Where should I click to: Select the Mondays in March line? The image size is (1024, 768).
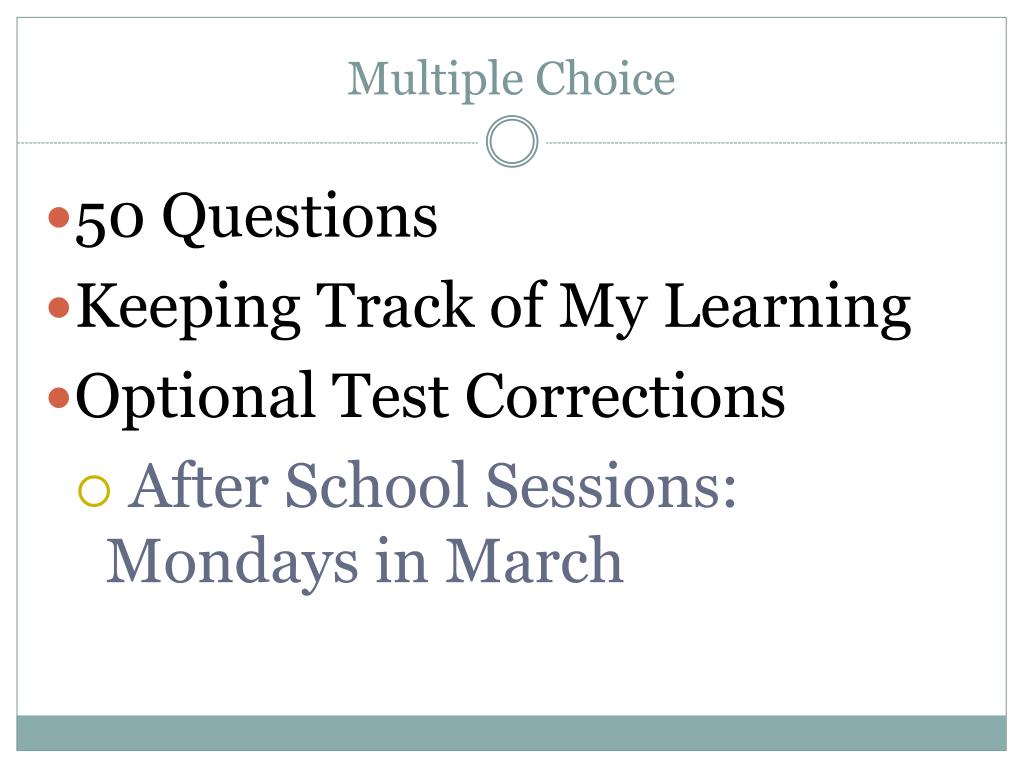point(365,562)
